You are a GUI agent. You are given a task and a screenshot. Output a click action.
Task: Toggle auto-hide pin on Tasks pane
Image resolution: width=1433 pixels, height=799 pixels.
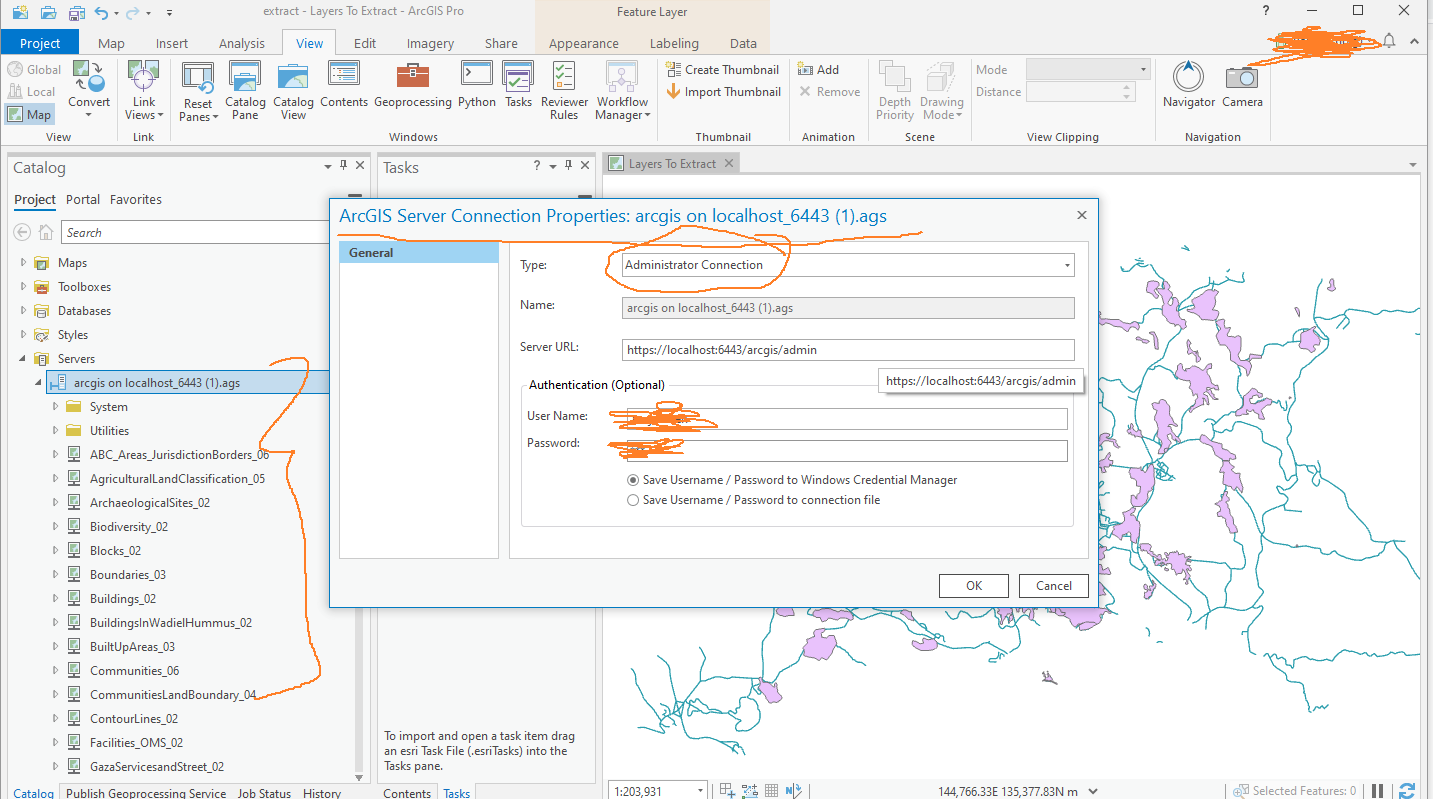pos(567,166)
